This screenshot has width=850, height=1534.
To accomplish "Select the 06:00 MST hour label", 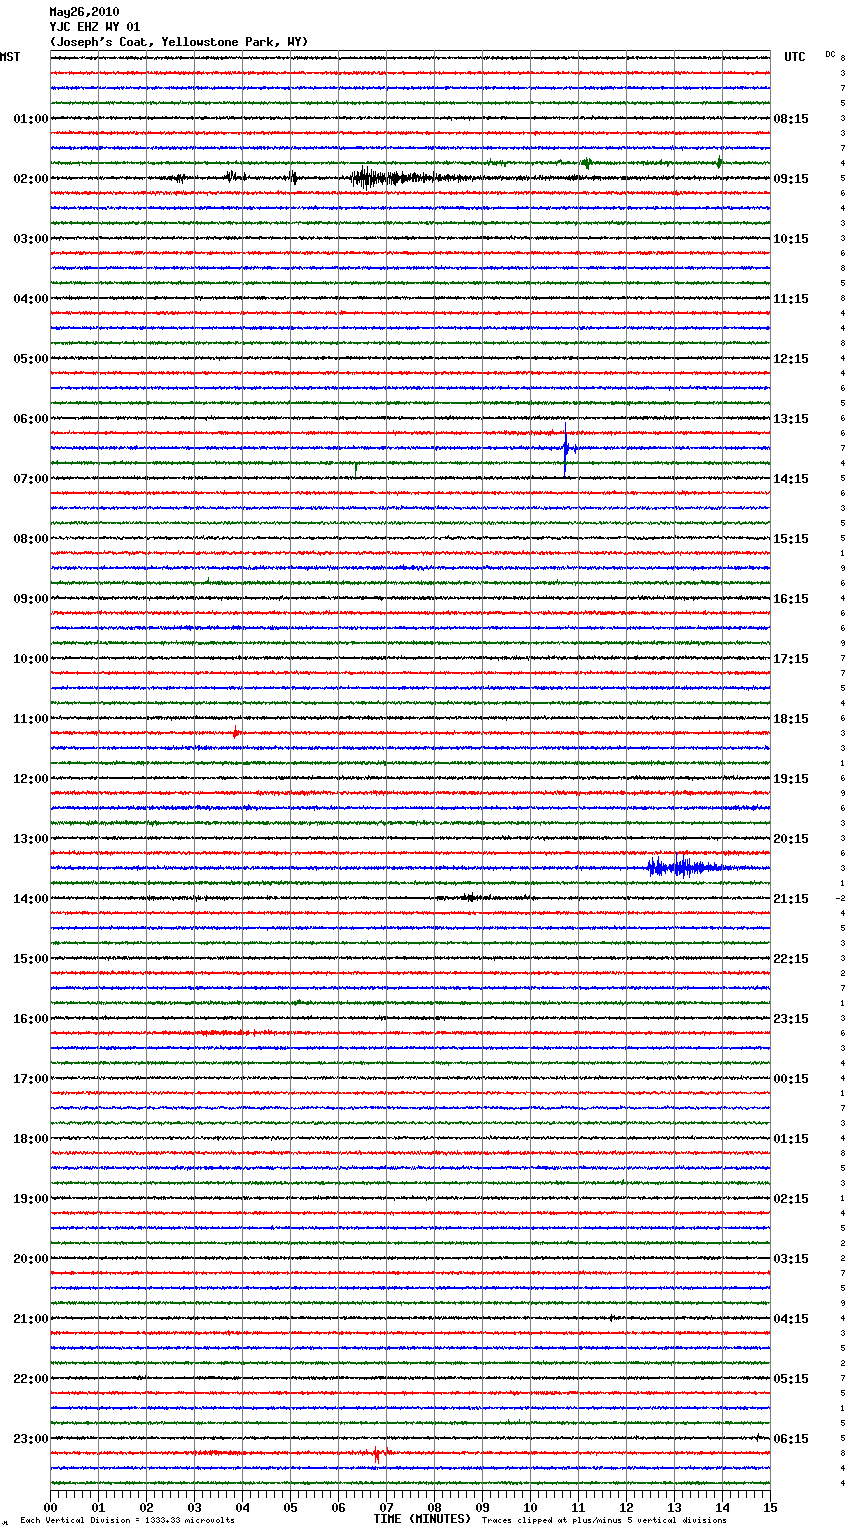I will pyautogui.click(x=31, y=419).
